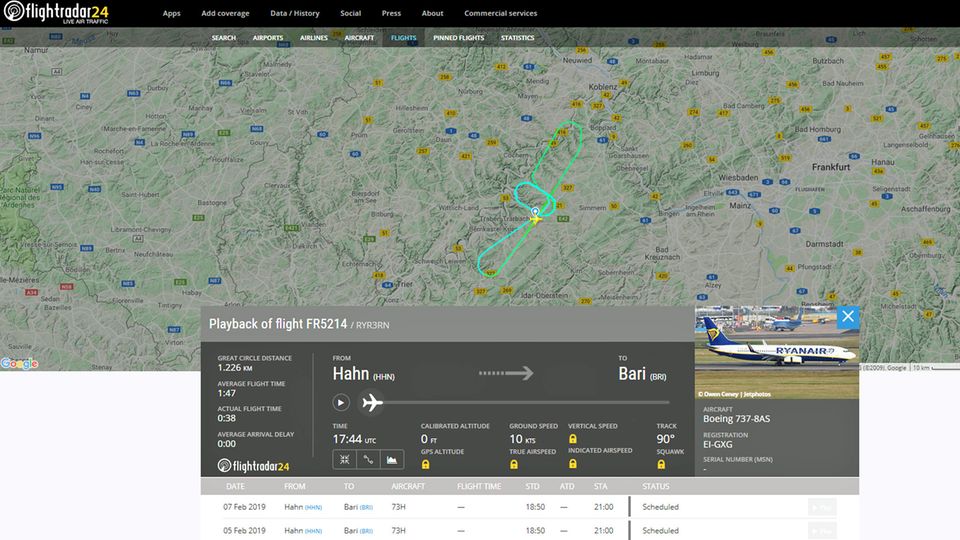Switch to the Airports tab
This screenshot has width=960, height=540.
pos(268,38)
